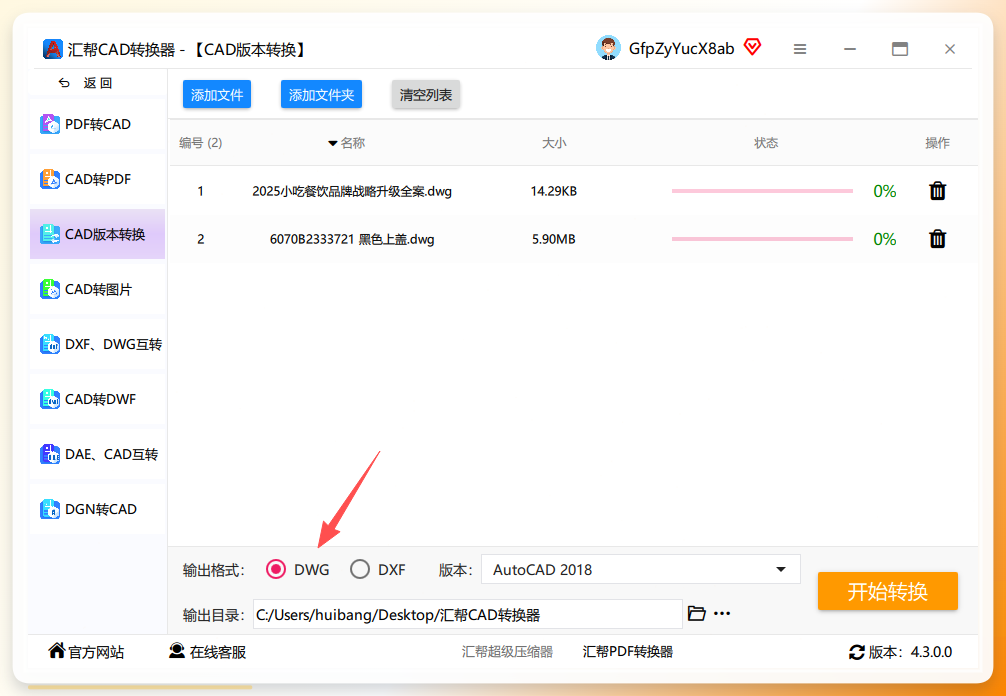
Task: Click the 添加文件 button
Action: coord(217,94)
